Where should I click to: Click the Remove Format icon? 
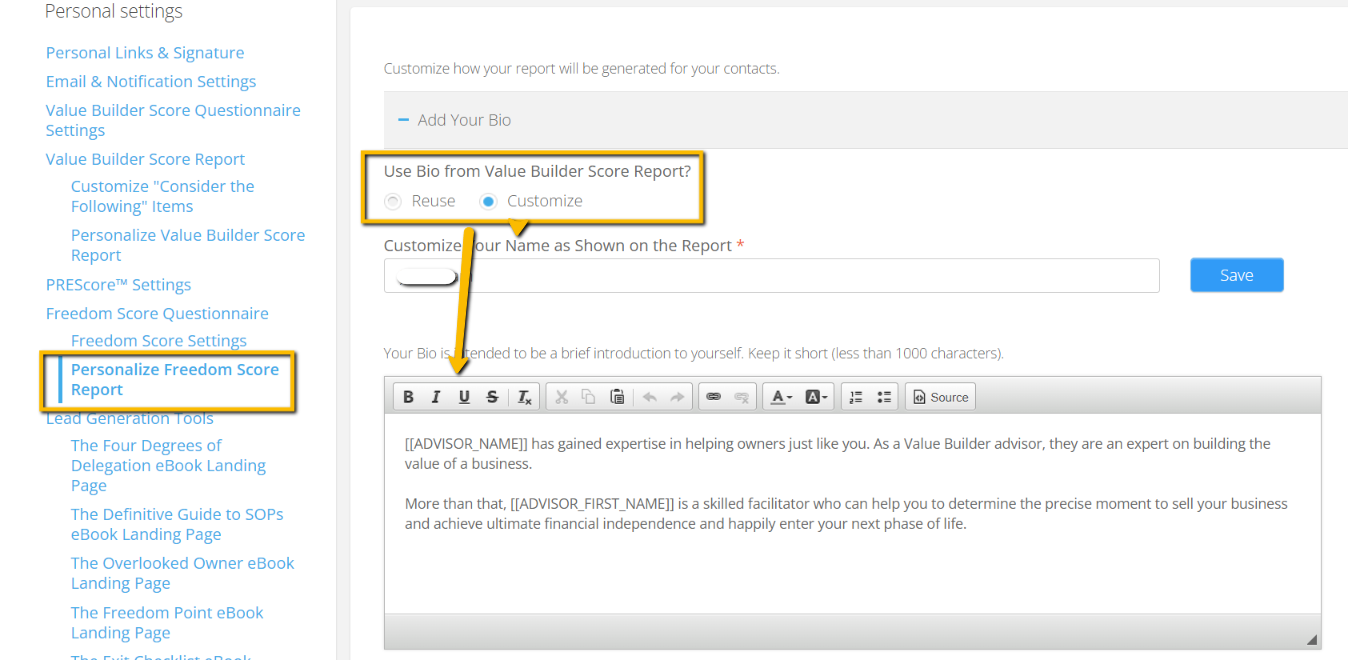[525, 397]
